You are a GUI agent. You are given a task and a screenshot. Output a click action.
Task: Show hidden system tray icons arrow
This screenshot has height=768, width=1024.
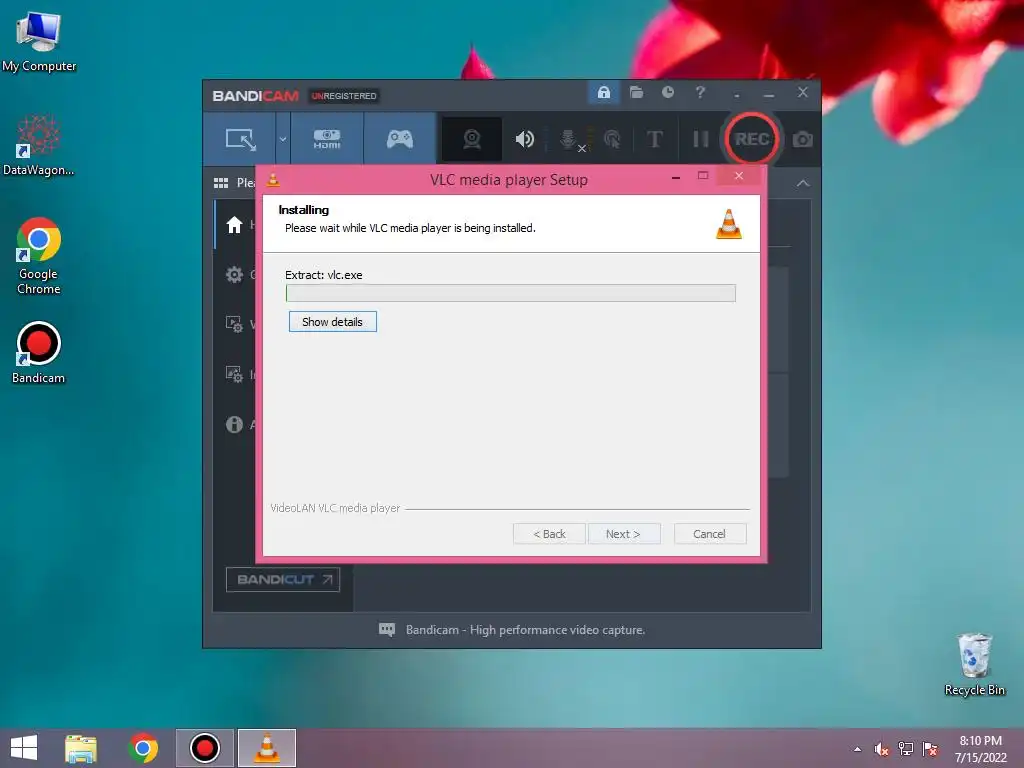857,749
